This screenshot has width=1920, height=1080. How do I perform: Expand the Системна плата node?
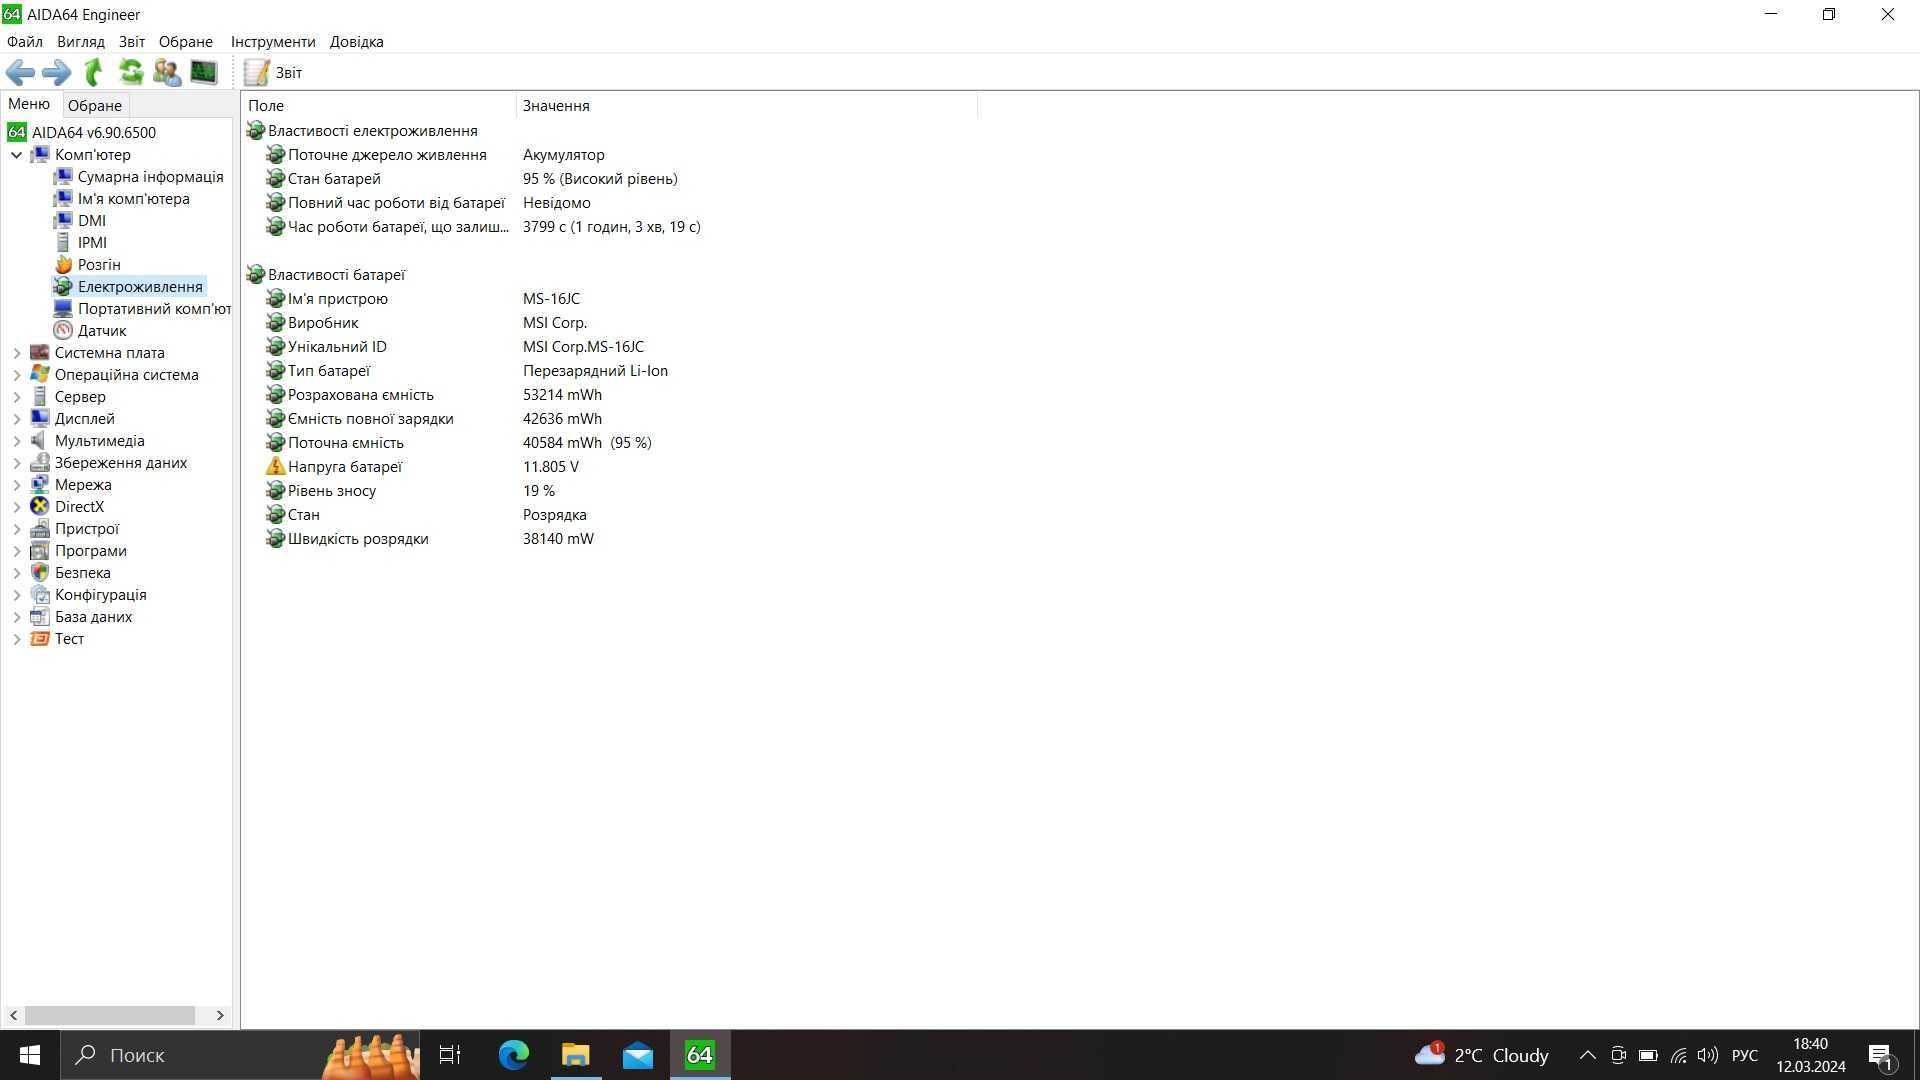16,353
